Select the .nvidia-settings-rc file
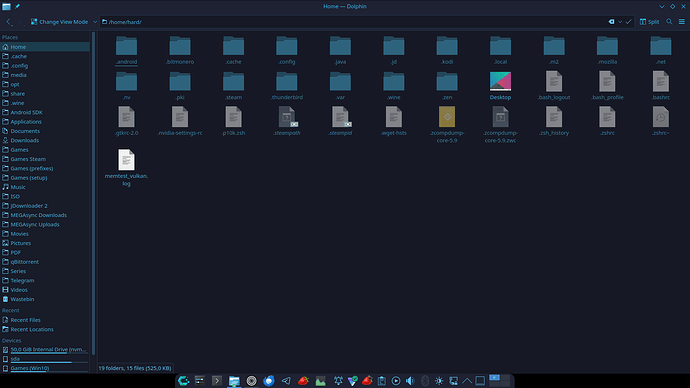Viewport: 690px width, 388px height. 180,122
